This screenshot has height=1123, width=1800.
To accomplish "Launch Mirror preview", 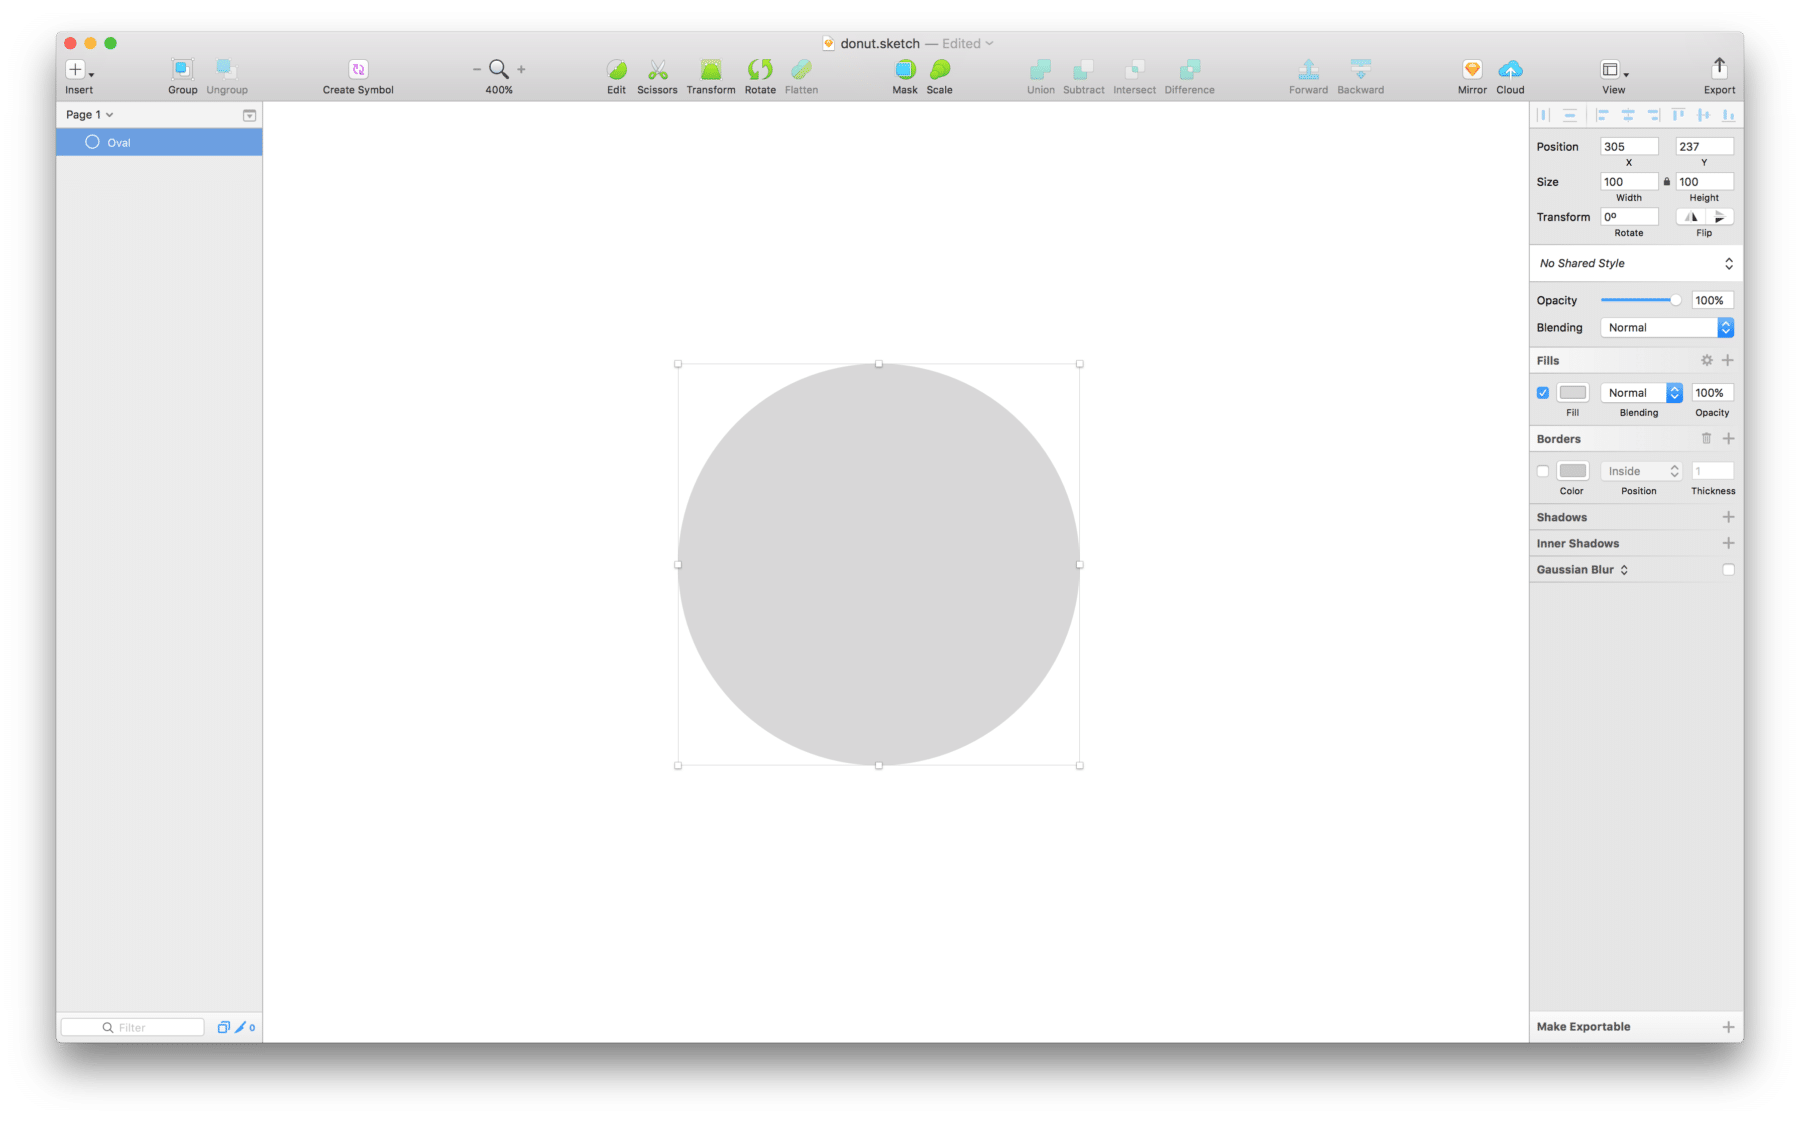I will tap(1471, 70).
